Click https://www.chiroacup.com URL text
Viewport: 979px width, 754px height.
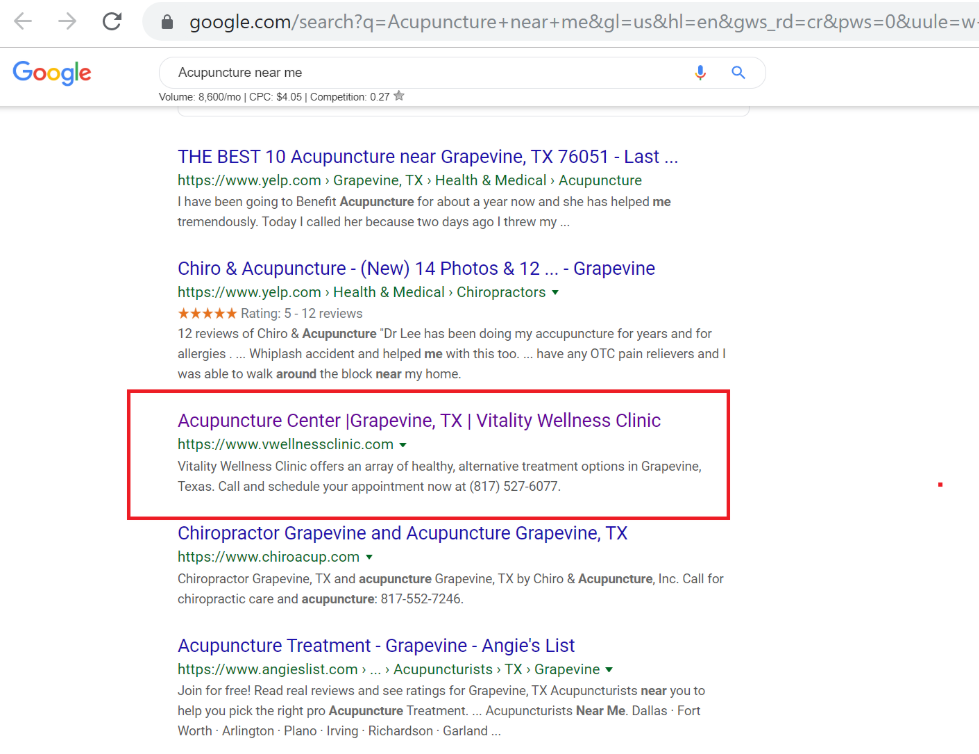point(268,557)
